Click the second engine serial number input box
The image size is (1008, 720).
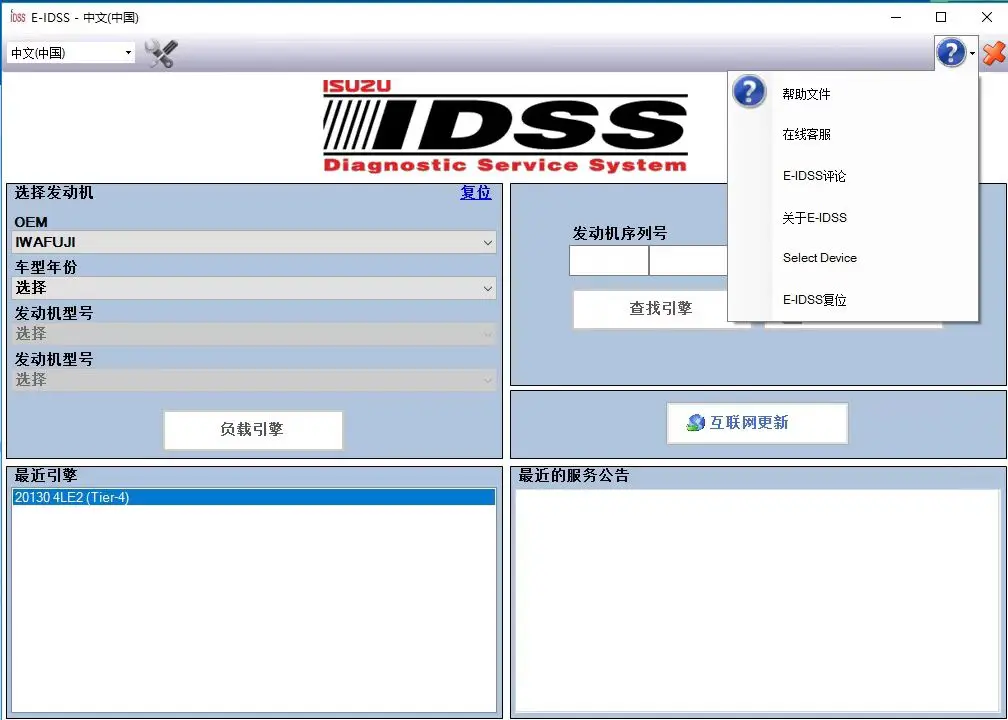[x=688, y=260]
